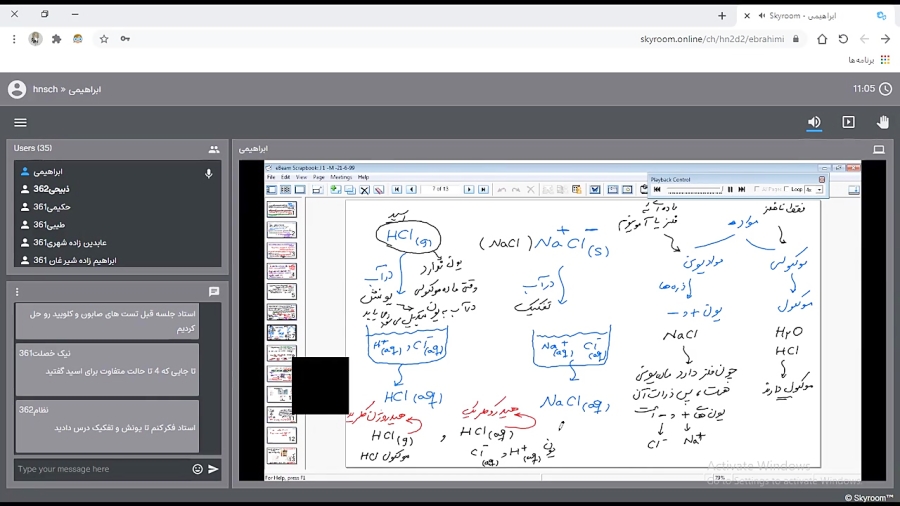Click the clock icon next to 11:05
The image size is (900, 506).
[x=886, y=89]
